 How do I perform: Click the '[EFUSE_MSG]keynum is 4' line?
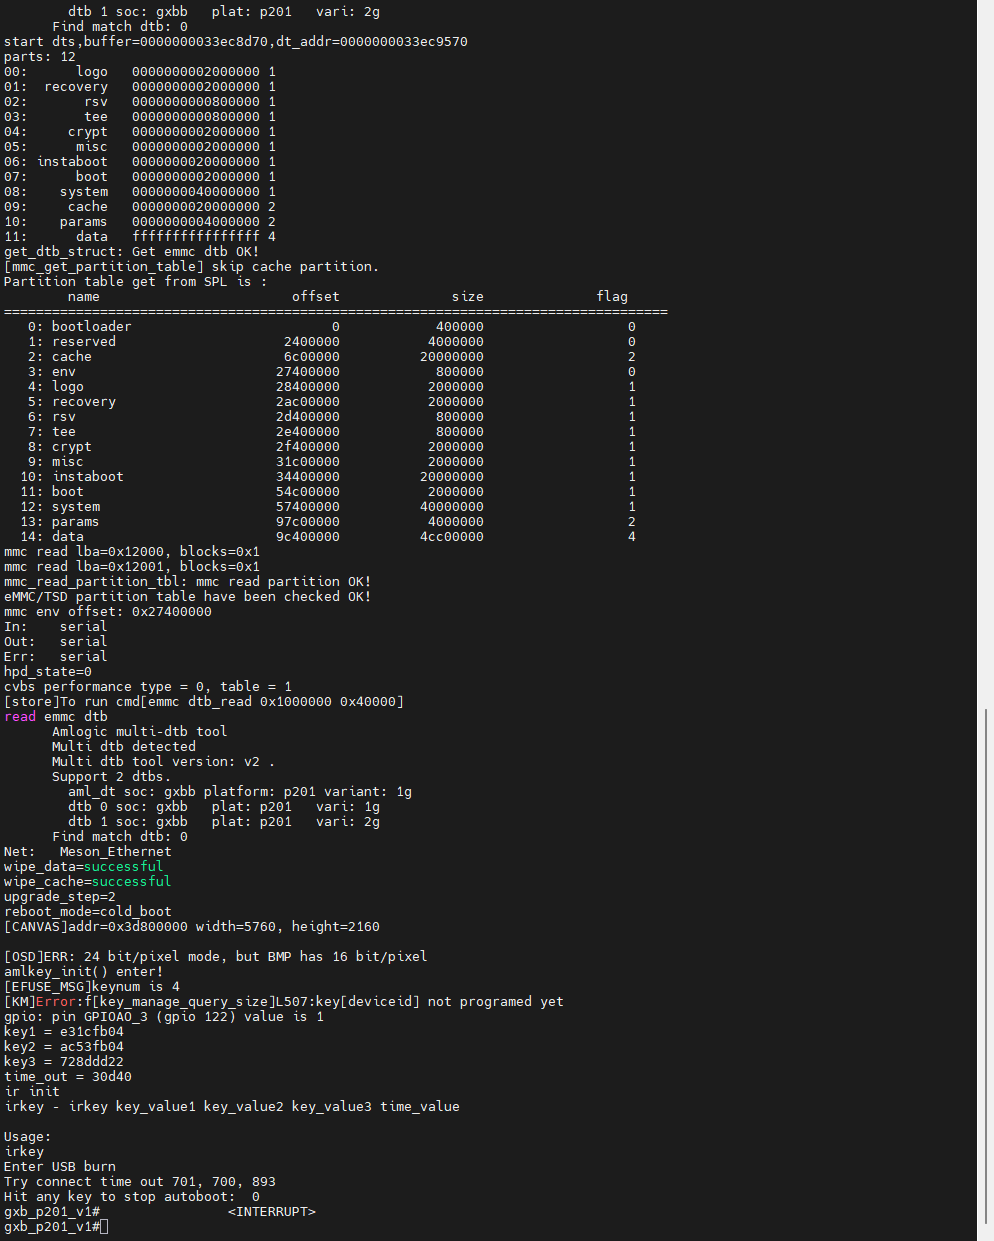pyautogui.click(x=92, y=987)
